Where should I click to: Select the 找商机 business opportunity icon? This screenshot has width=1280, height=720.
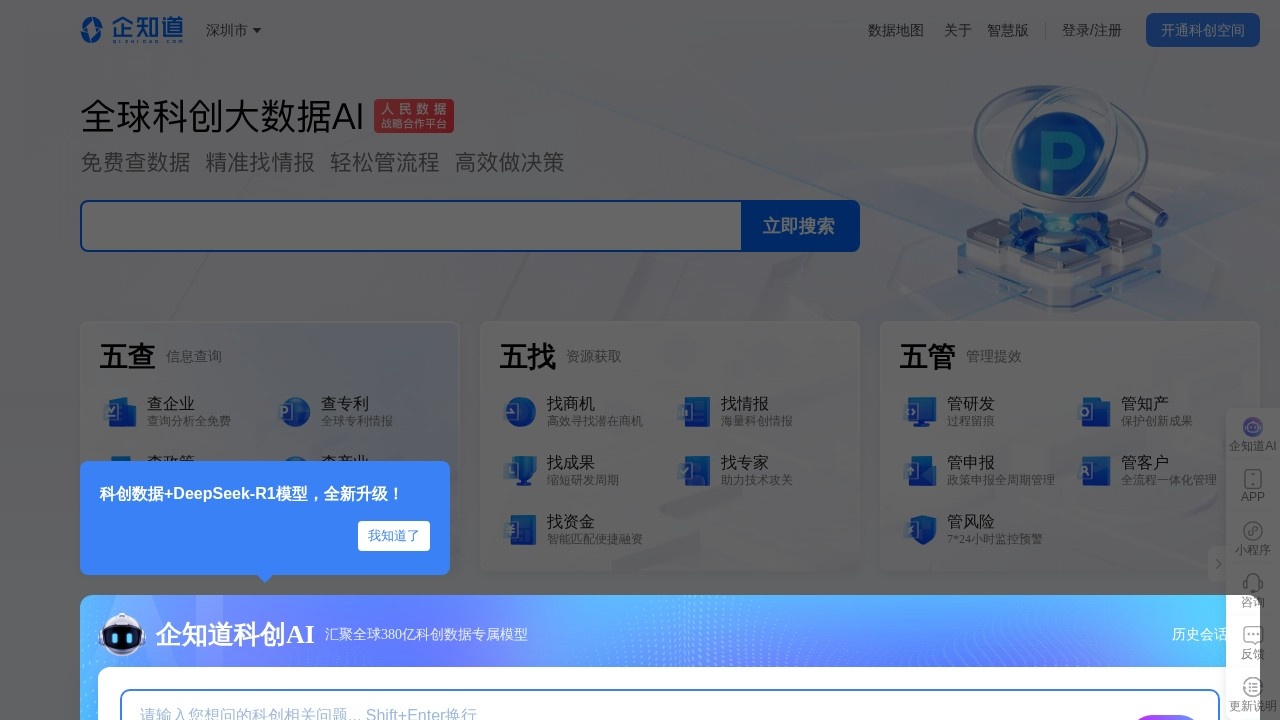point(520,411)
